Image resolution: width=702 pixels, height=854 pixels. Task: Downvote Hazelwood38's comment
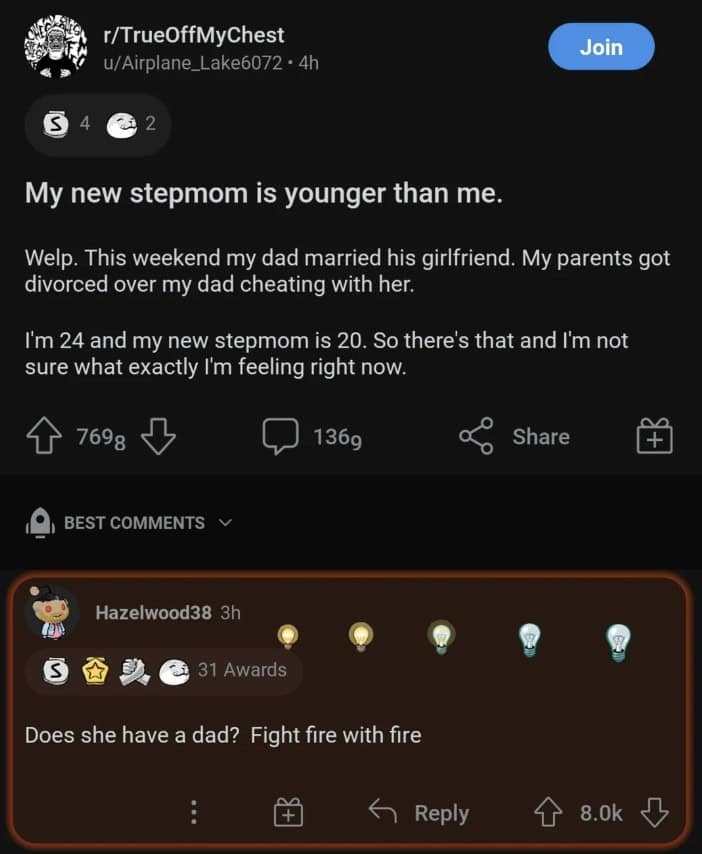[656, 813]
